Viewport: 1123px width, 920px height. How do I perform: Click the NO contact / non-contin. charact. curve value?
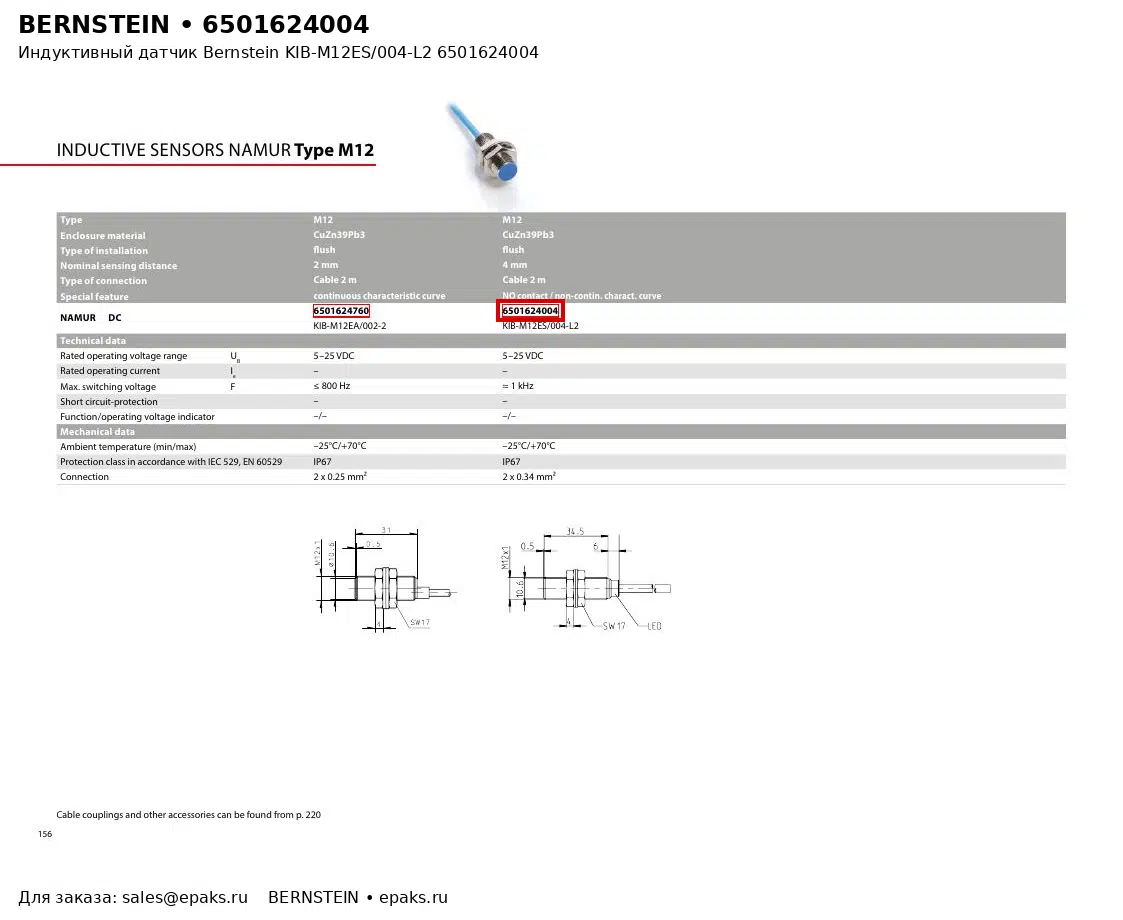(582, 296)
